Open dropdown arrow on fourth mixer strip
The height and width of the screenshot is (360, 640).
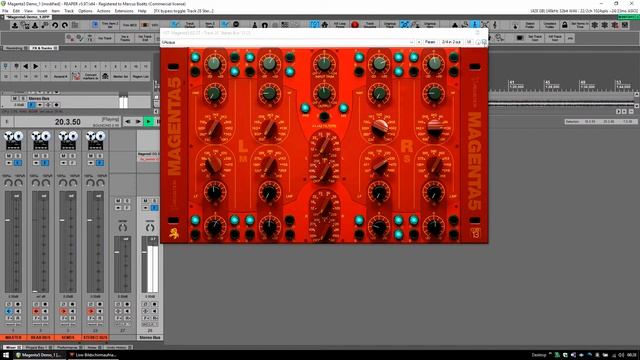tap(91, 163)
